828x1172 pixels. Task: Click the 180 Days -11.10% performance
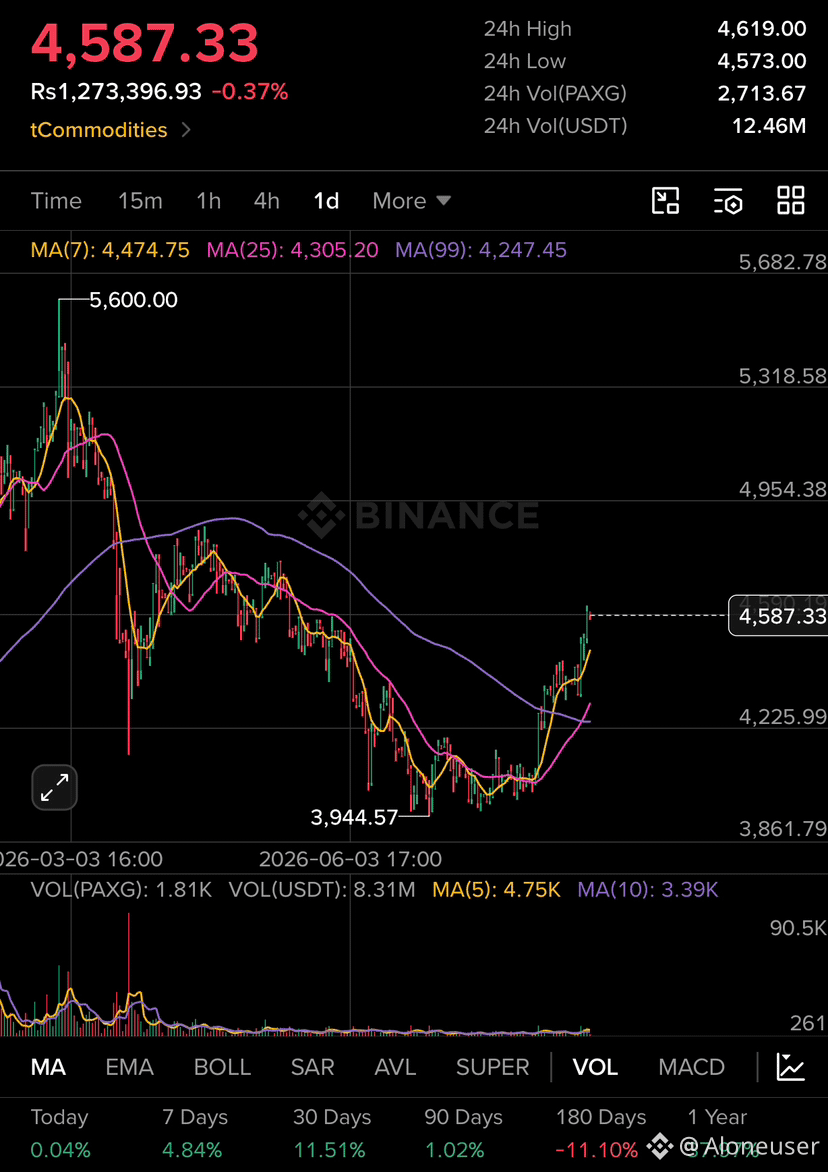[601, 1133]
